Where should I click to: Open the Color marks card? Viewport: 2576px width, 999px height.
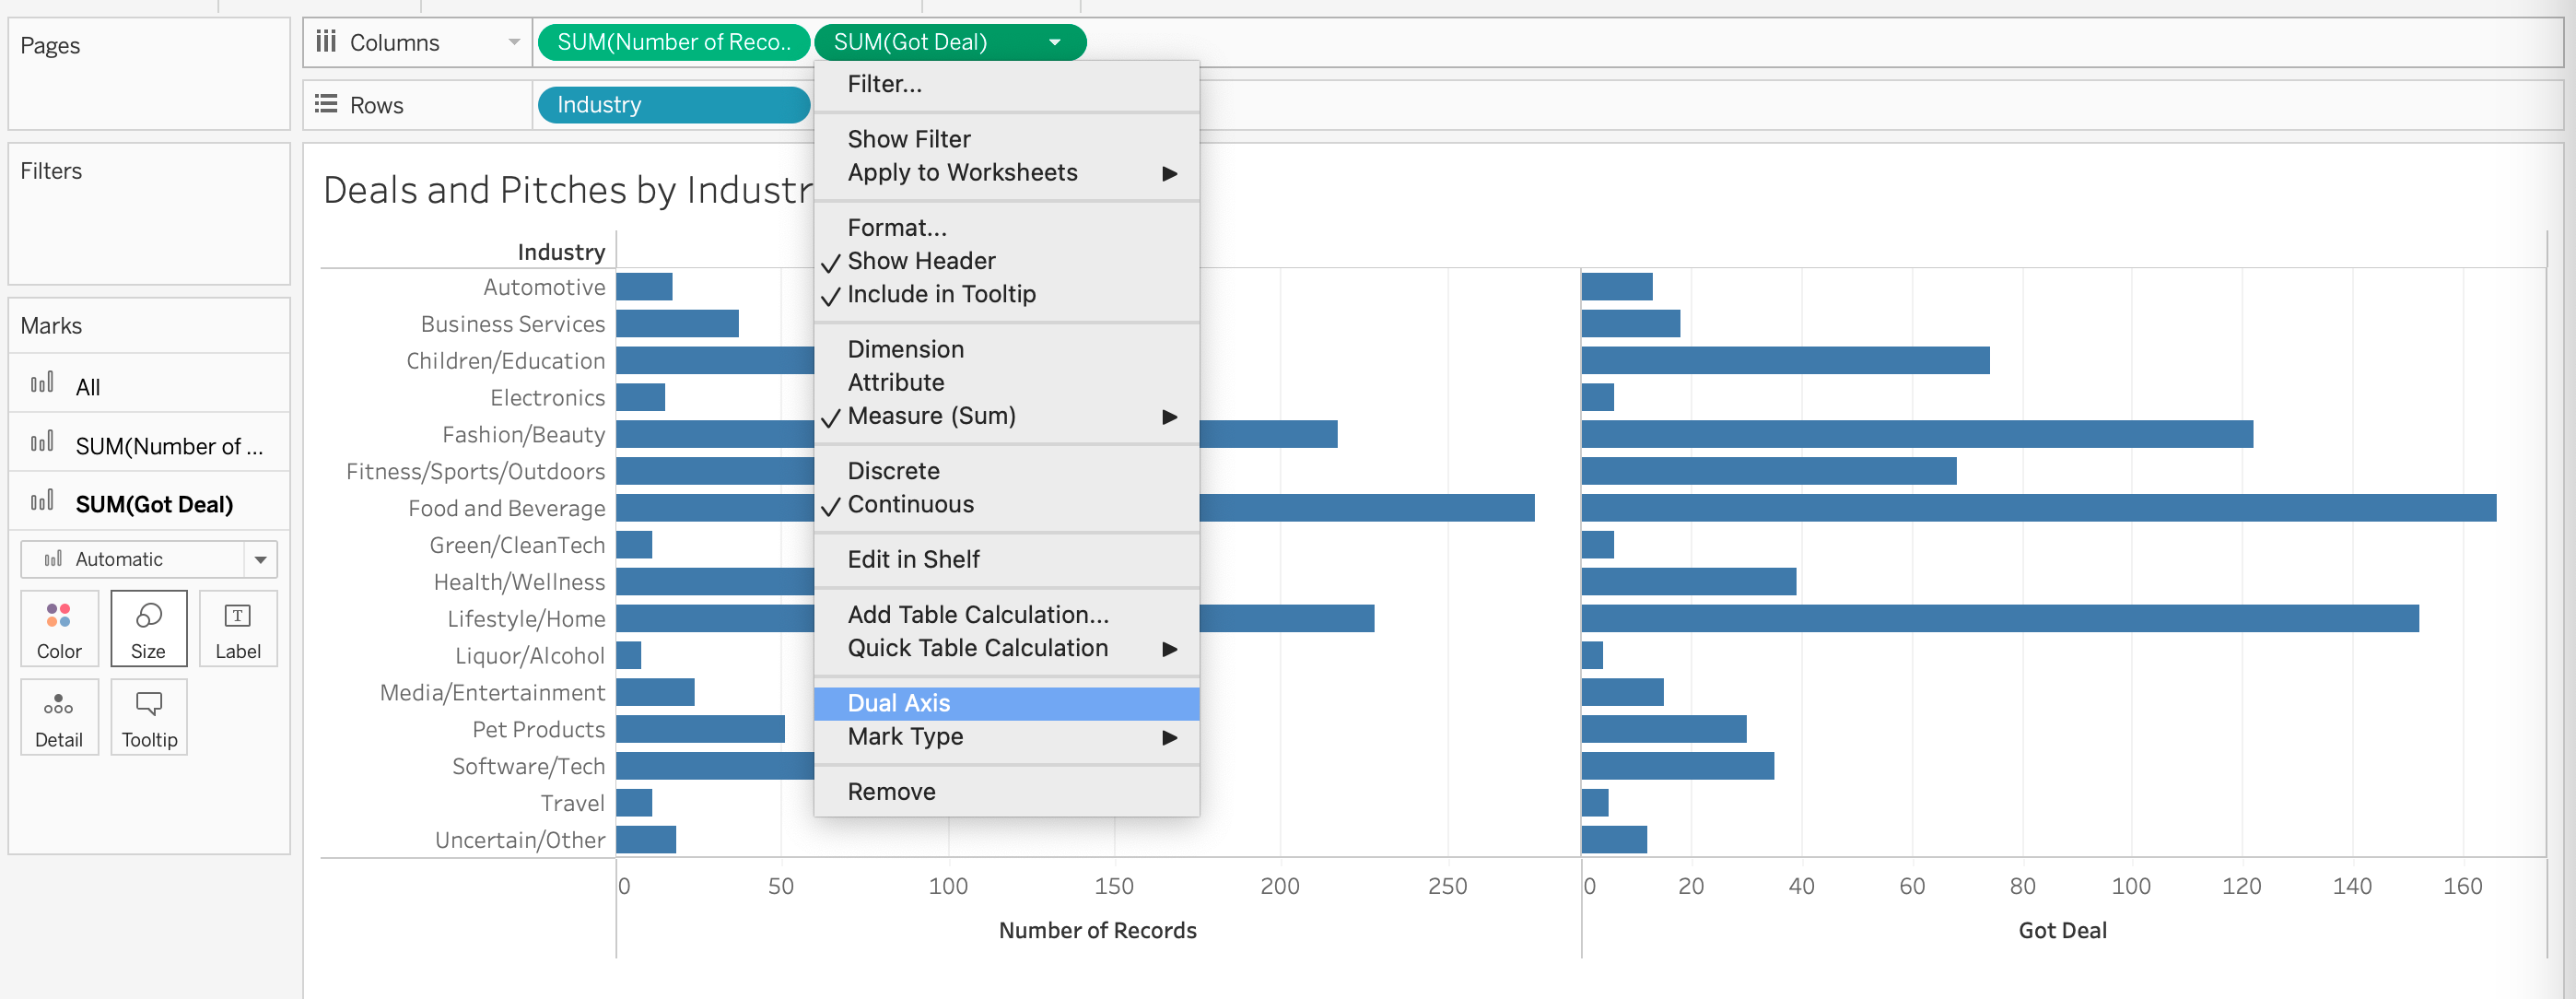tap(59, 628)
